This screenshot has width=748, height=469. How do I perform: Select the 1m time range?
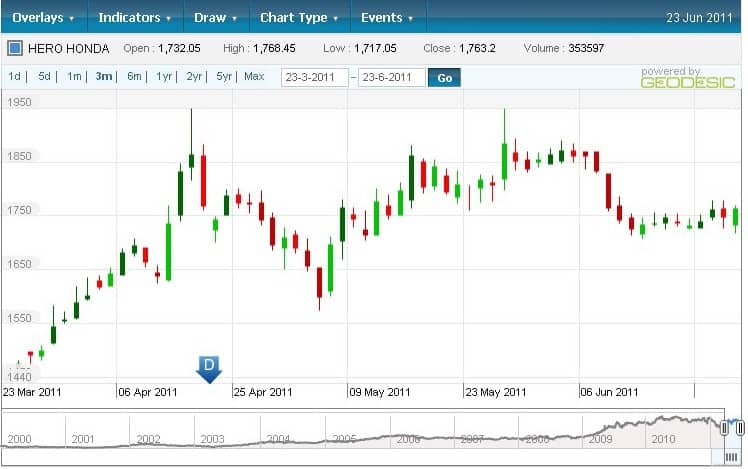click(x=74, y=76)
